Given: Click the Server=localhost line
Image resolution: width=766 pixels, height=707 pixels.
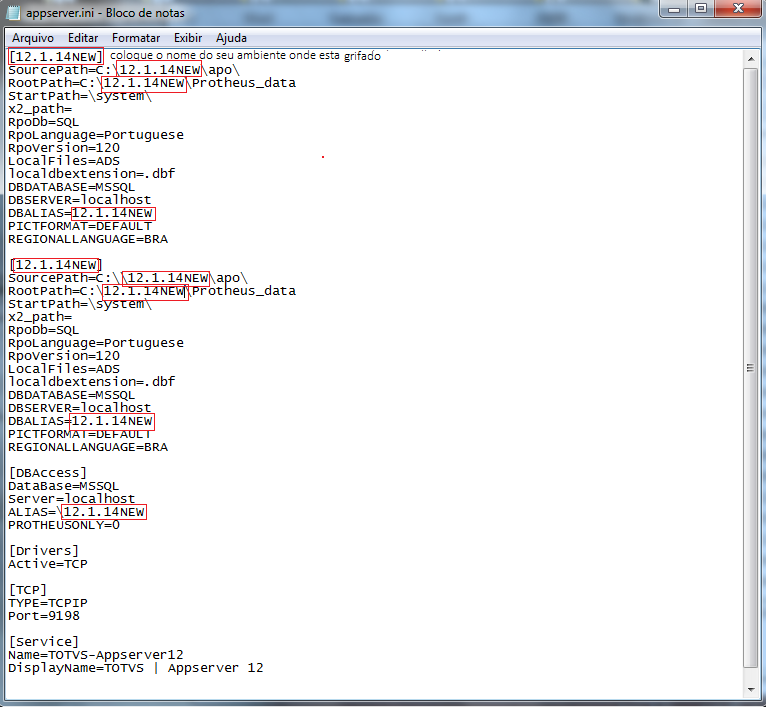Looking at the screenshot, I should [71, 499].
